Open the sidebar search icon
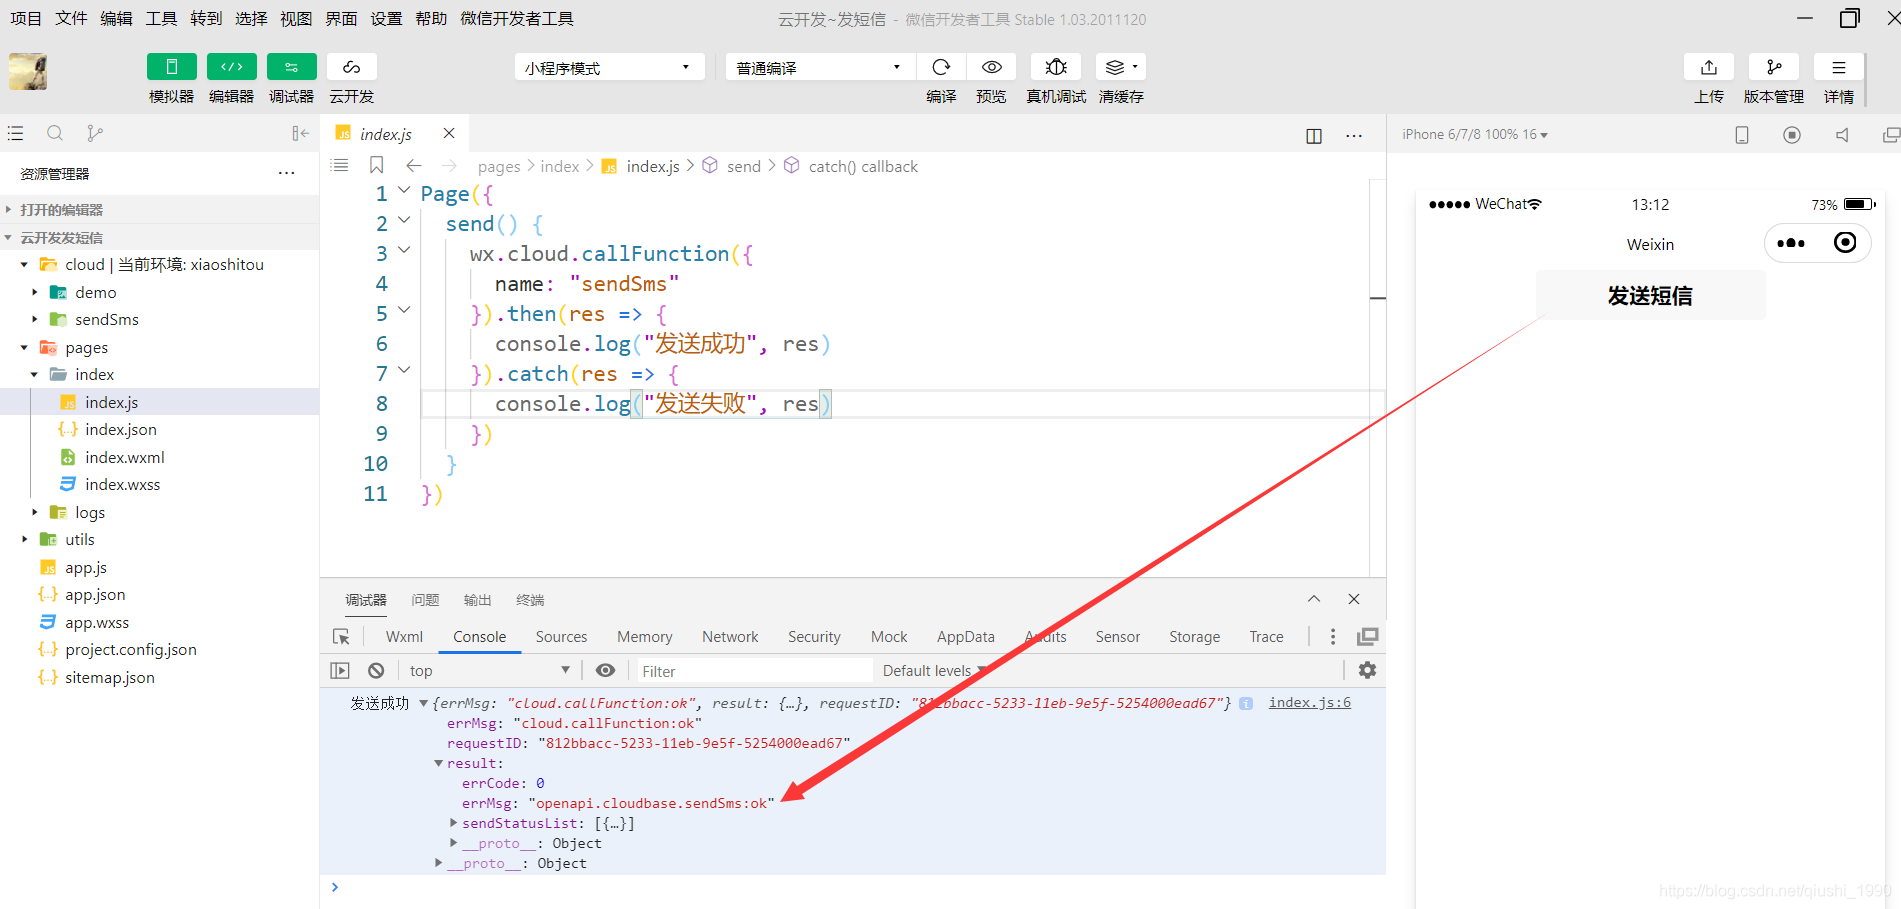Image resolution: width=1901 pixels, height=909 pixels. (x=55, y=133)
